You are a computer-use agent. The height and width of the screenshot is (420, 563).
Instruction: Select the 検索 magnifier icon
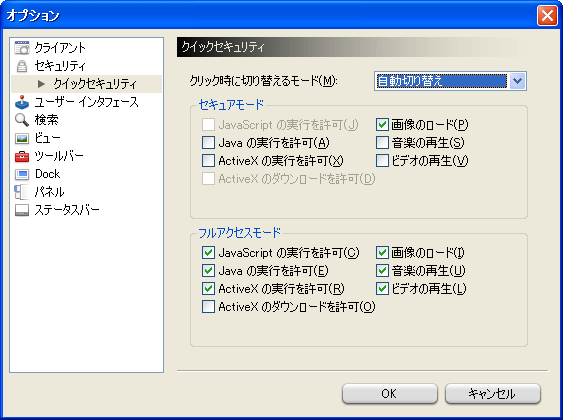point(22,120)
